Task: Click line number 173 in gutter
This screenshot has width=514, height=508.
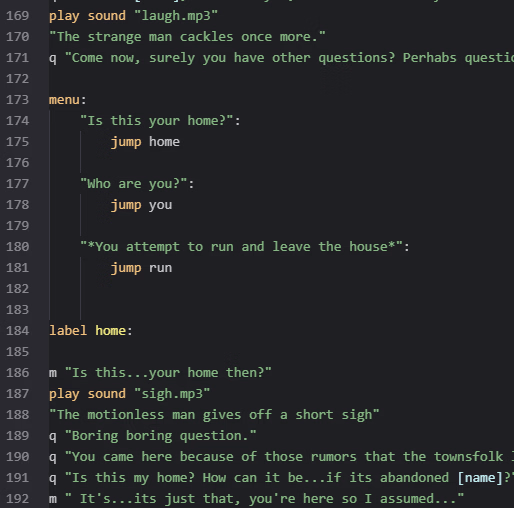Action: tap(18, 100)
